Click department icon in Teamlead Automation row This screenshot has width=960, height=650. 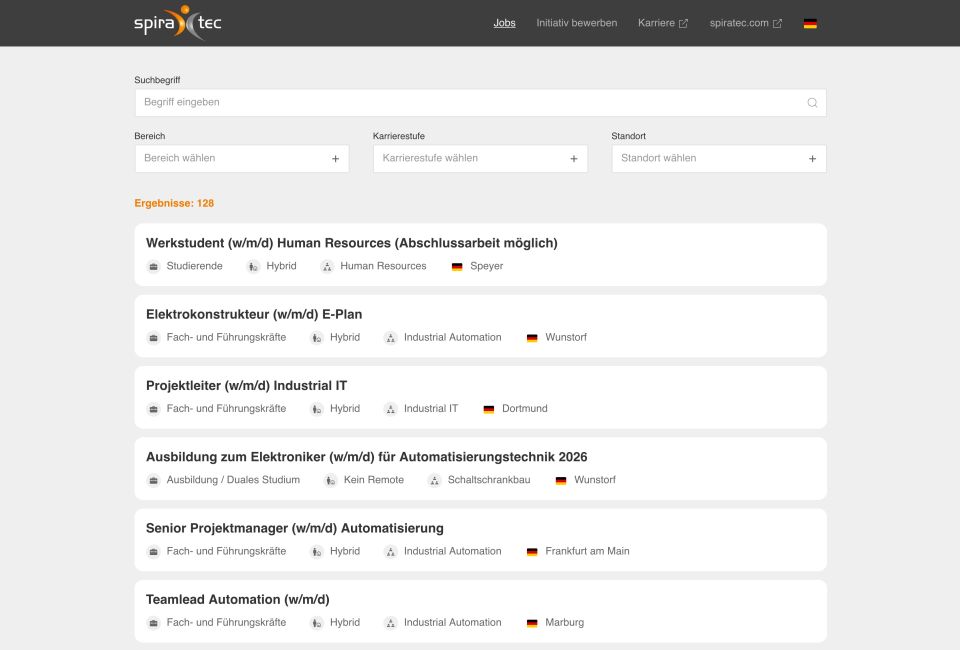[391, 623]
